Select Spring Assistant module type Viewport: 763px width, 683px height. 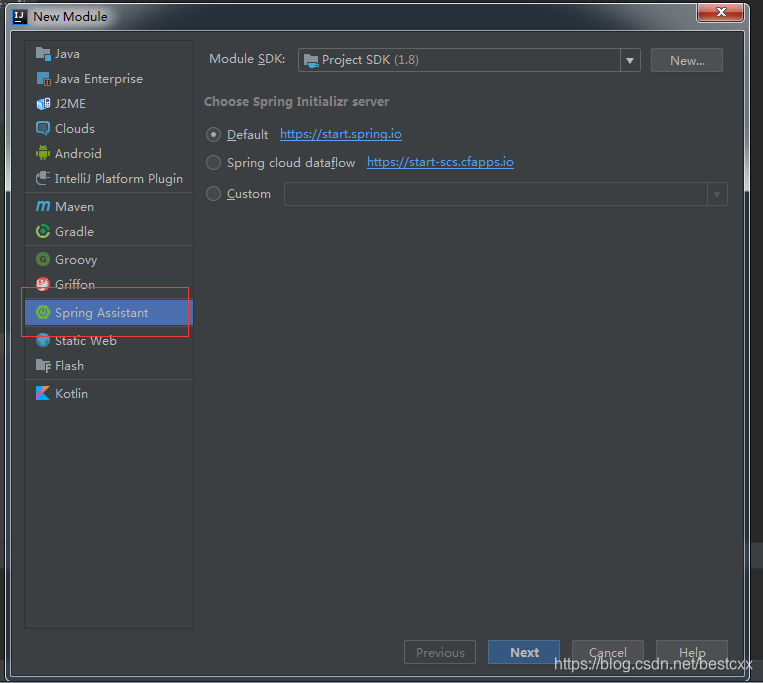pos(109,312)
